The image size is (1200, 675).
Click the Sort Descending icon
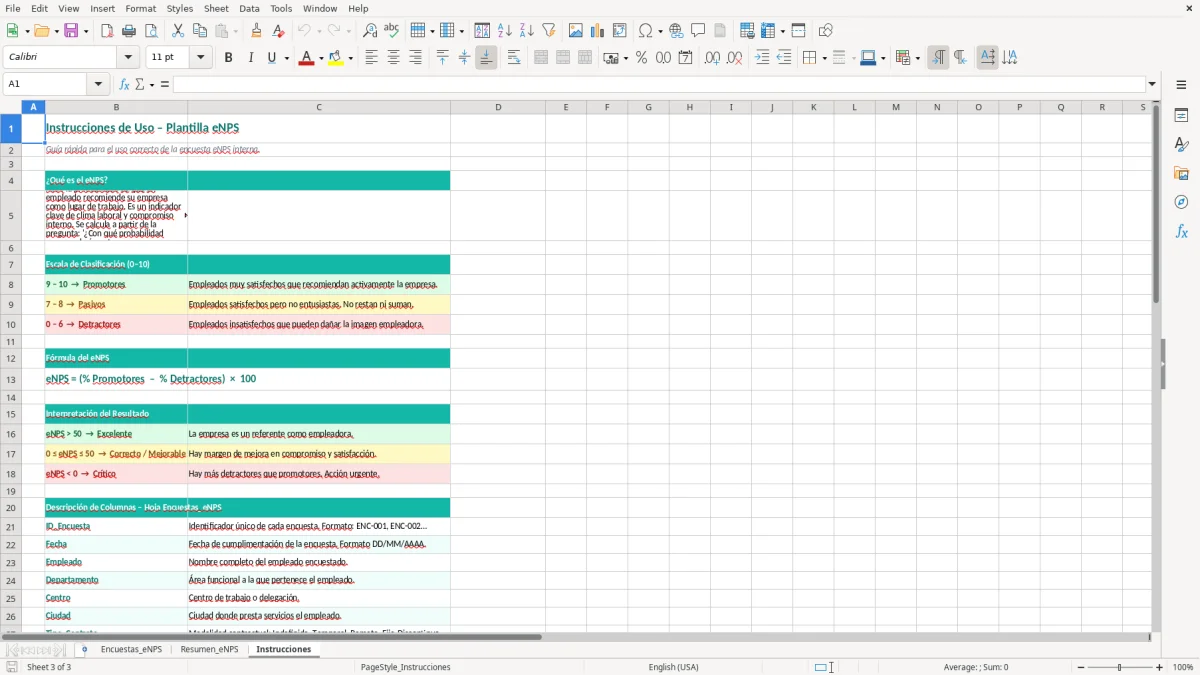click(527, 31)
